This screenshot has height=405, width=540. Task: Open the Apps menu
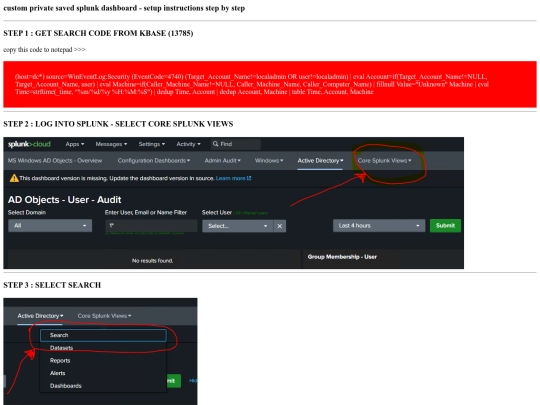[x=75, y=144]
